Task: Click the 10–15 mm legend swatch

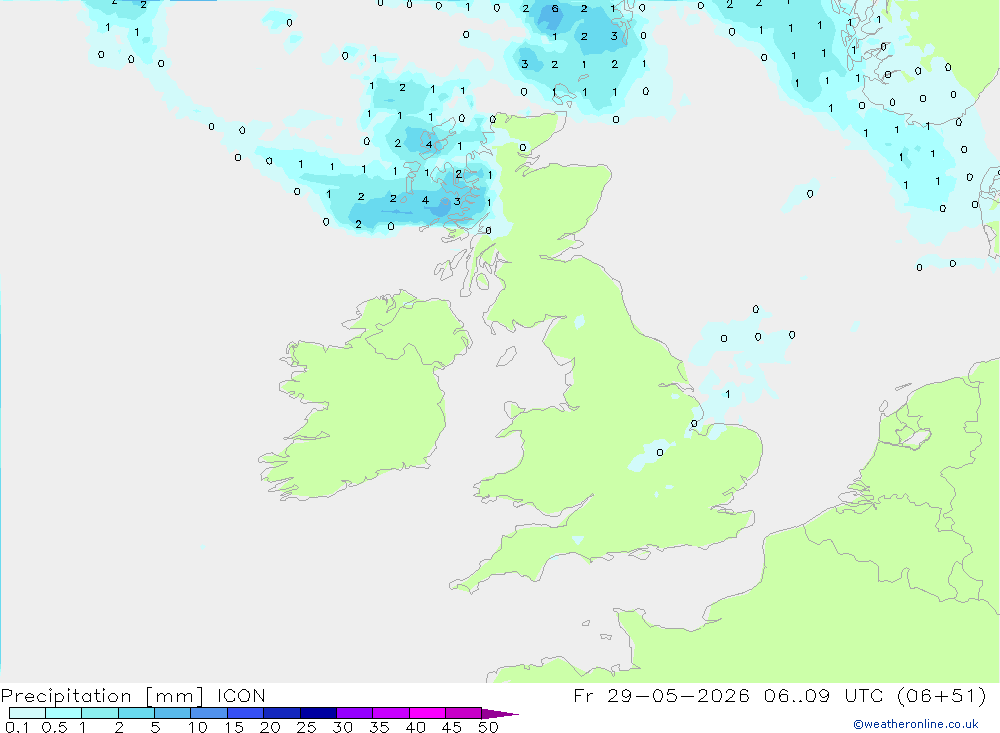Action: pyautogui.click(x=209, y=713)
